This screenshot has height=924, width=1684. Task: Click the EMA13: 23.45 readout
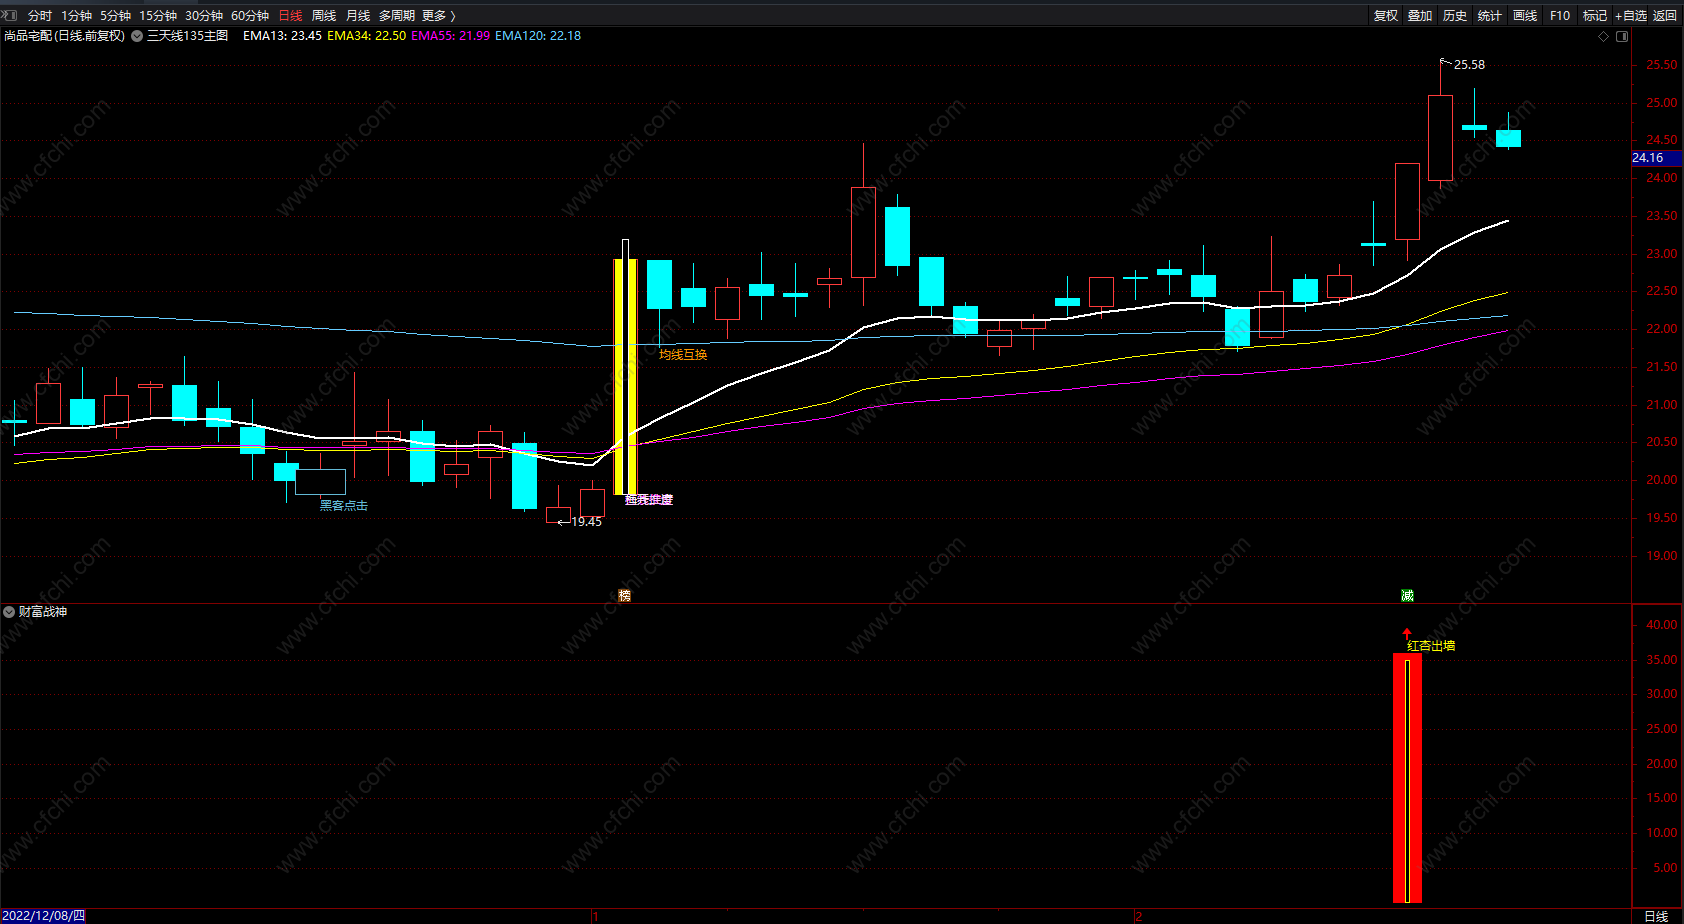point(282,36)
